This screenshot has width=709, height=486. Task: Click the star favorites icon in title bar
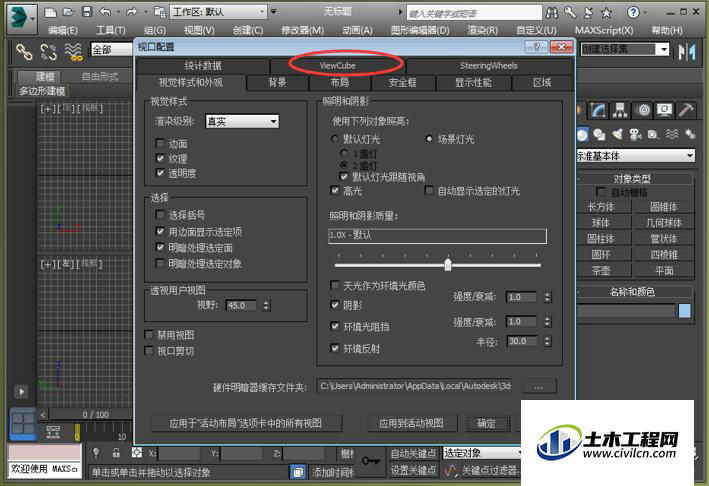point(606,13)
